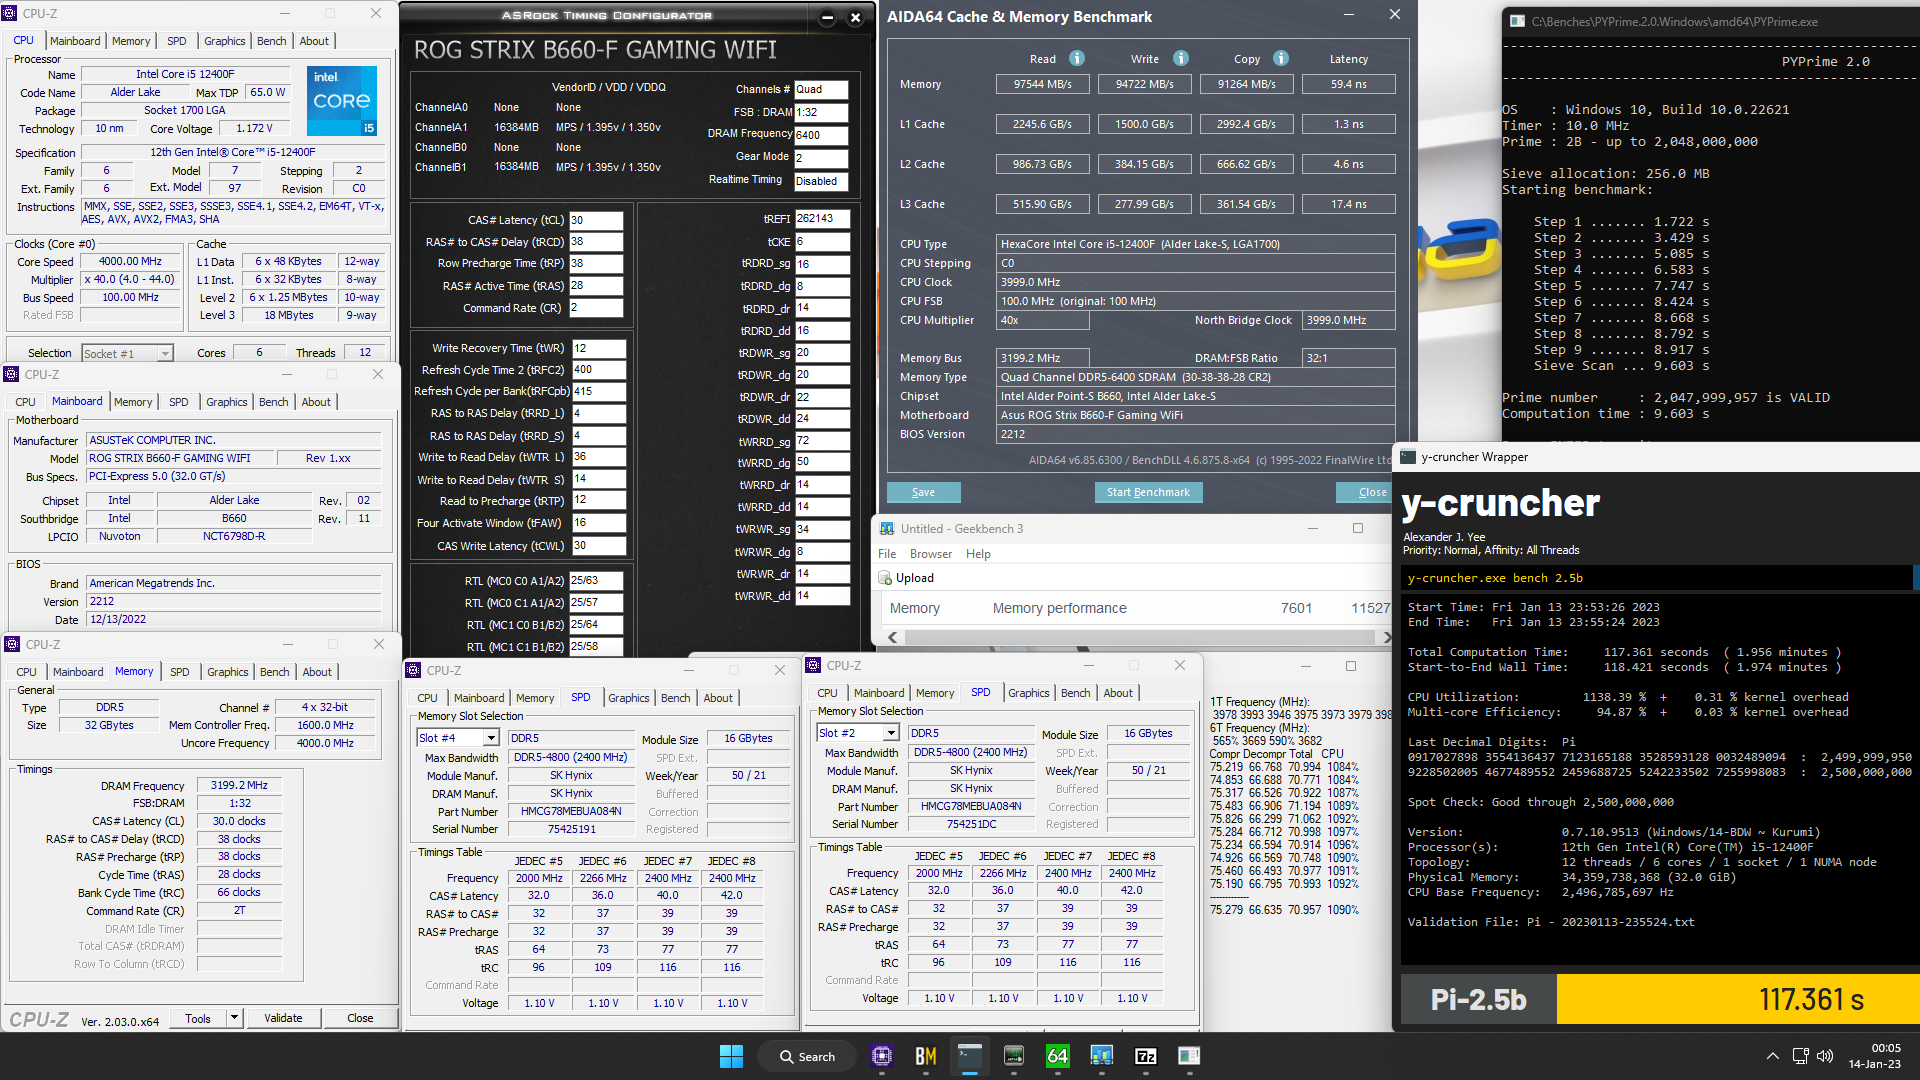Switch to the Bench tab in top CPU-Z
Screen dimensions: 1920x1080
[271, 41]
